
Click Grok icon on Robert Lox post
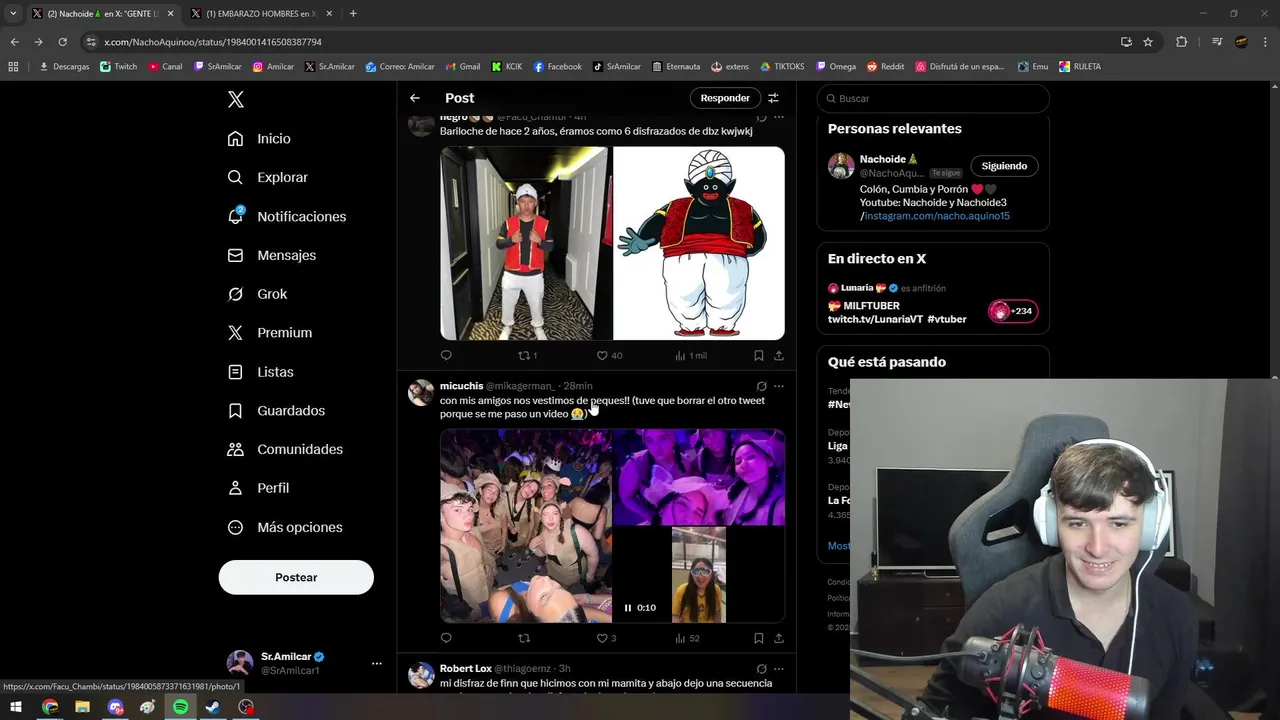tap(761, 668)
